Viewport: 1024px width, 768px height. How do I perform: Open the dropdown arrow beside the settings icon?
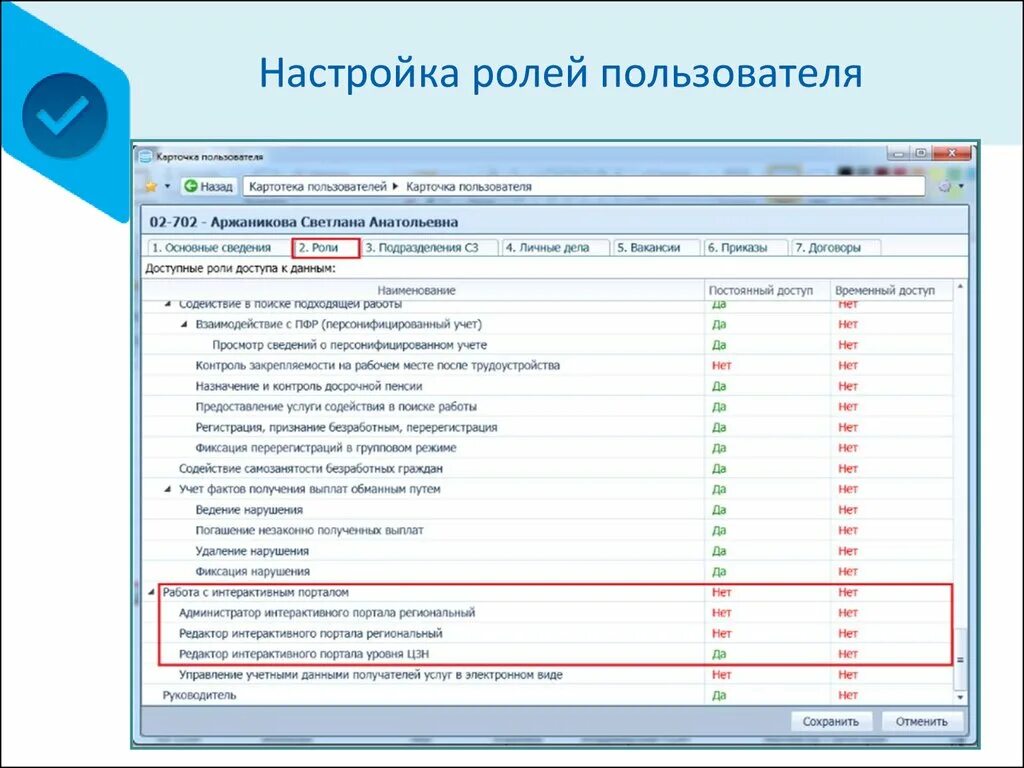961,187
